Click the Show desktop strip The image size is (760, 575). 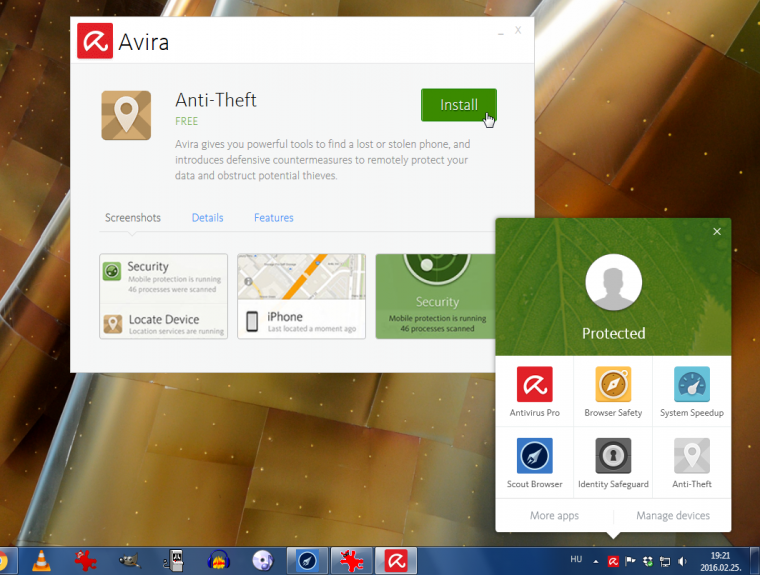(755, 561)
